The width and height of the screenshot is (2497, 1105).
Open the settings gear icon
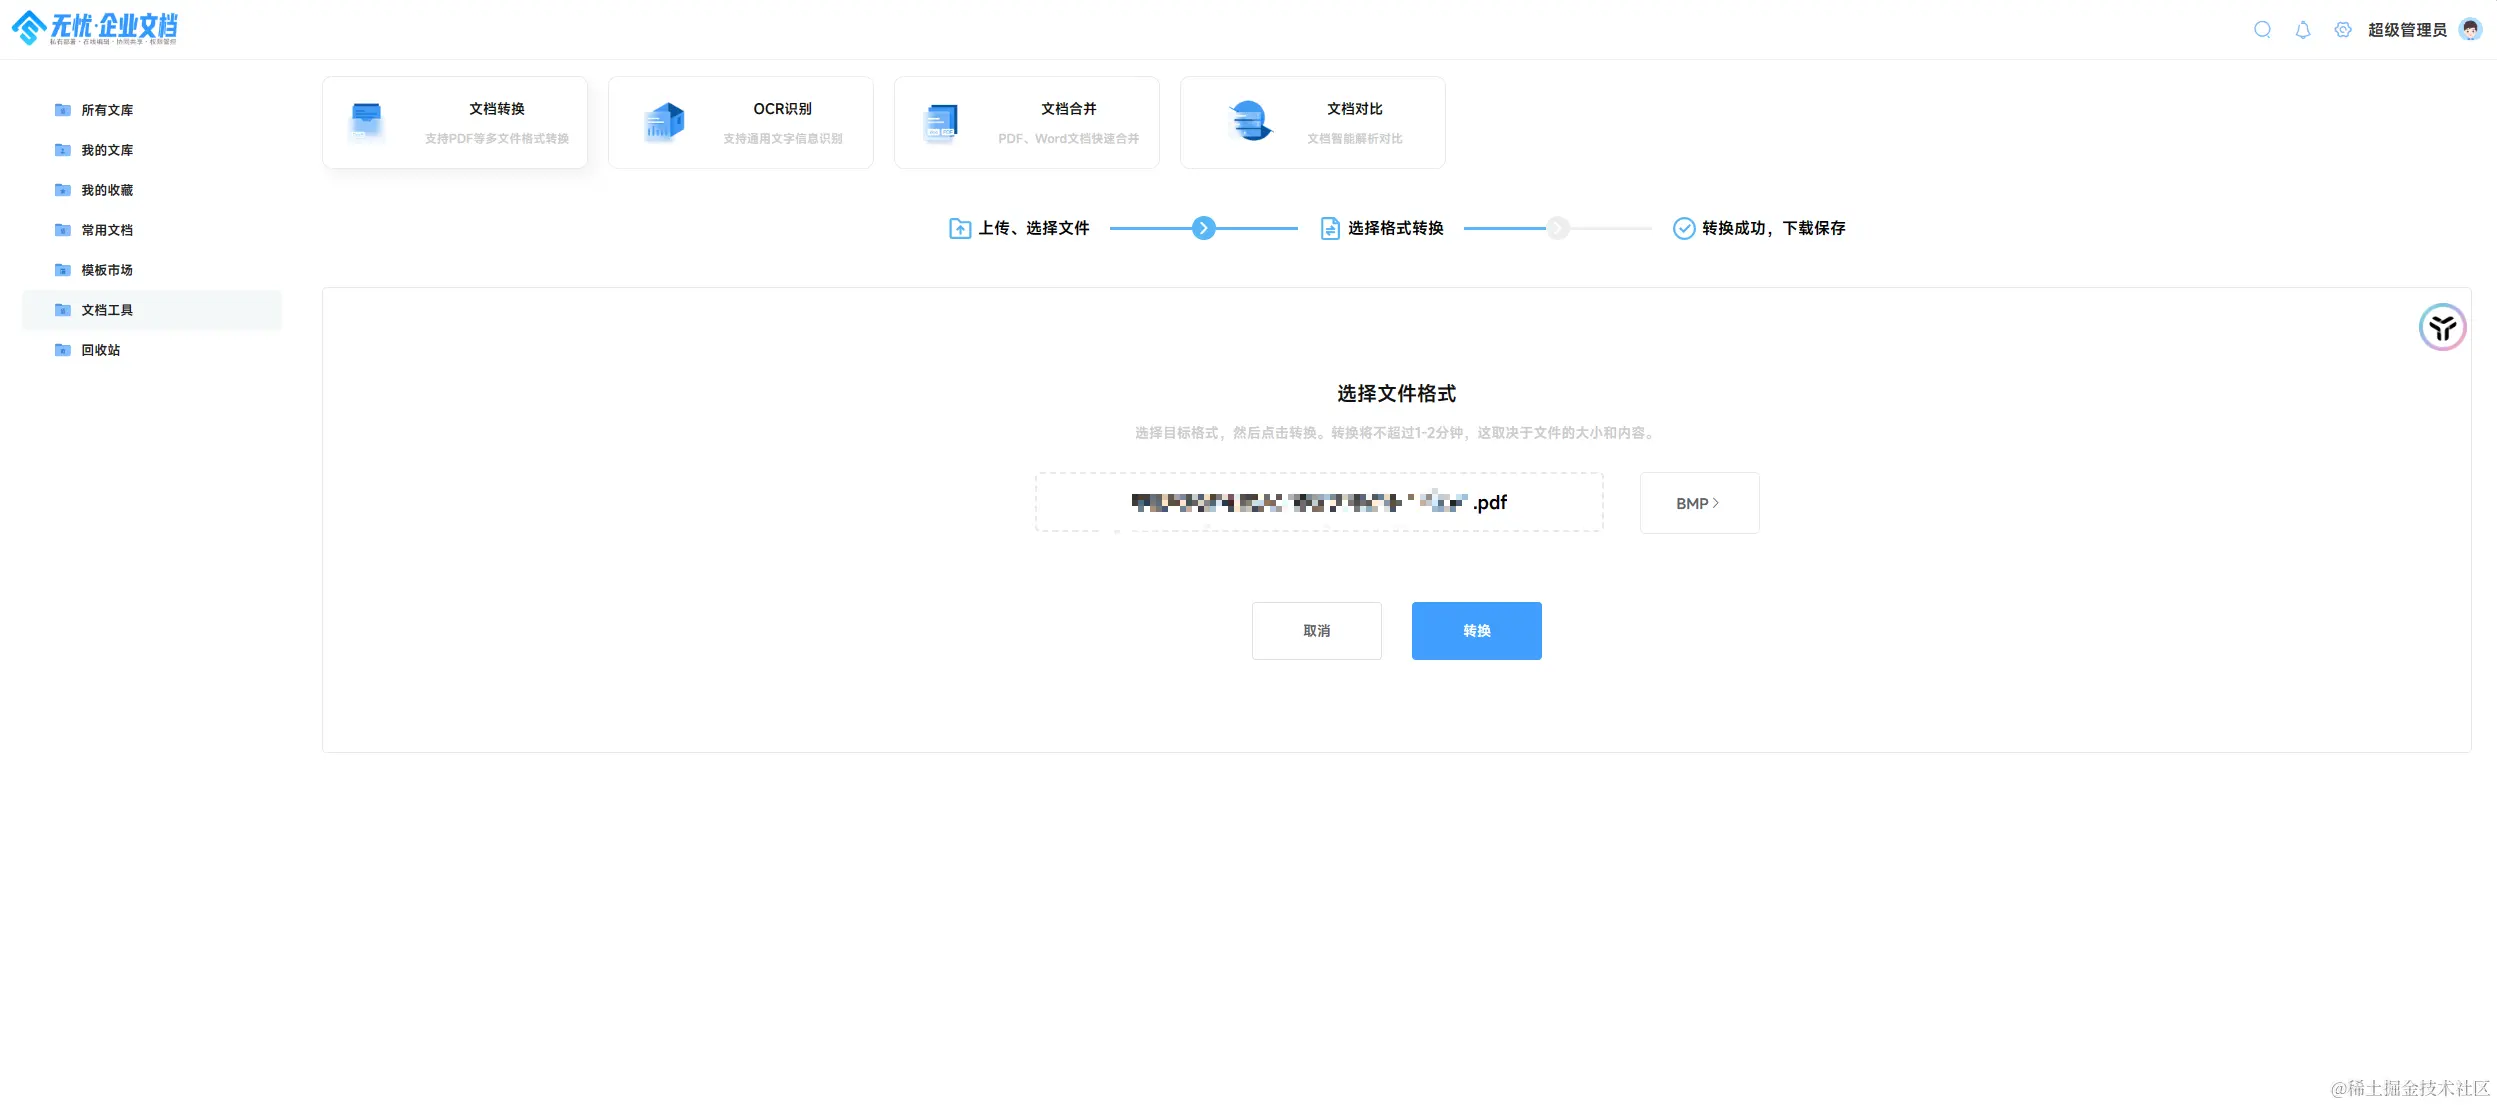tap(2342, 29)
